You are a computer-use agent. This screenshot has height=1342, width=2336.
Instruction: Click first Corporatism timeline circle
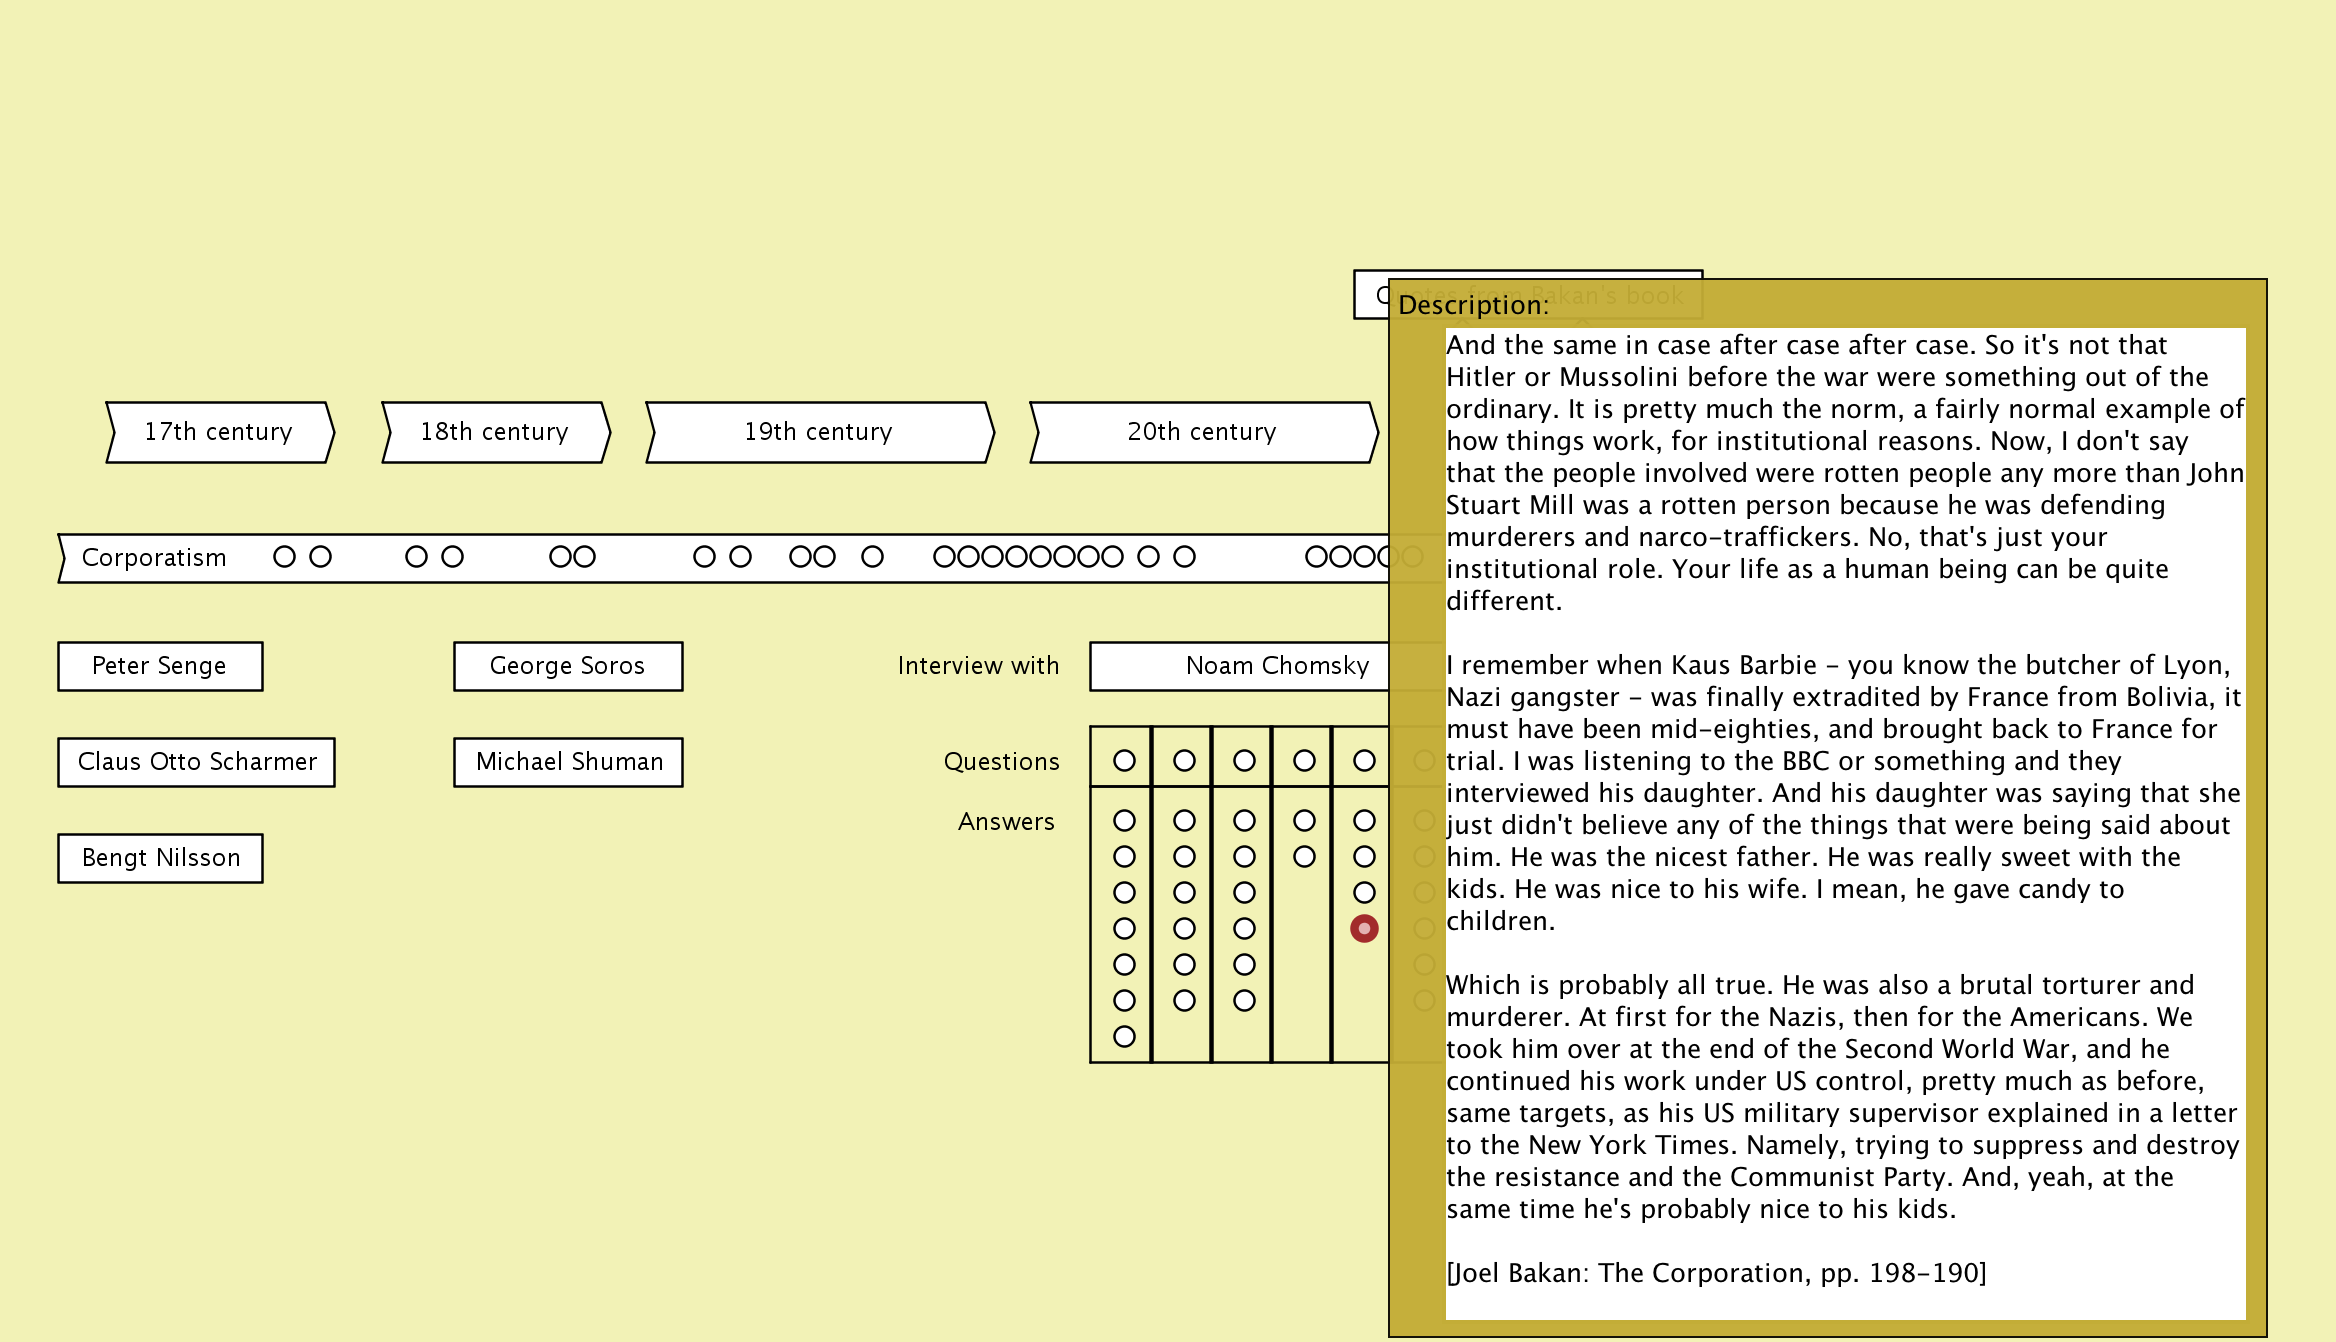[x=284, y=557]
